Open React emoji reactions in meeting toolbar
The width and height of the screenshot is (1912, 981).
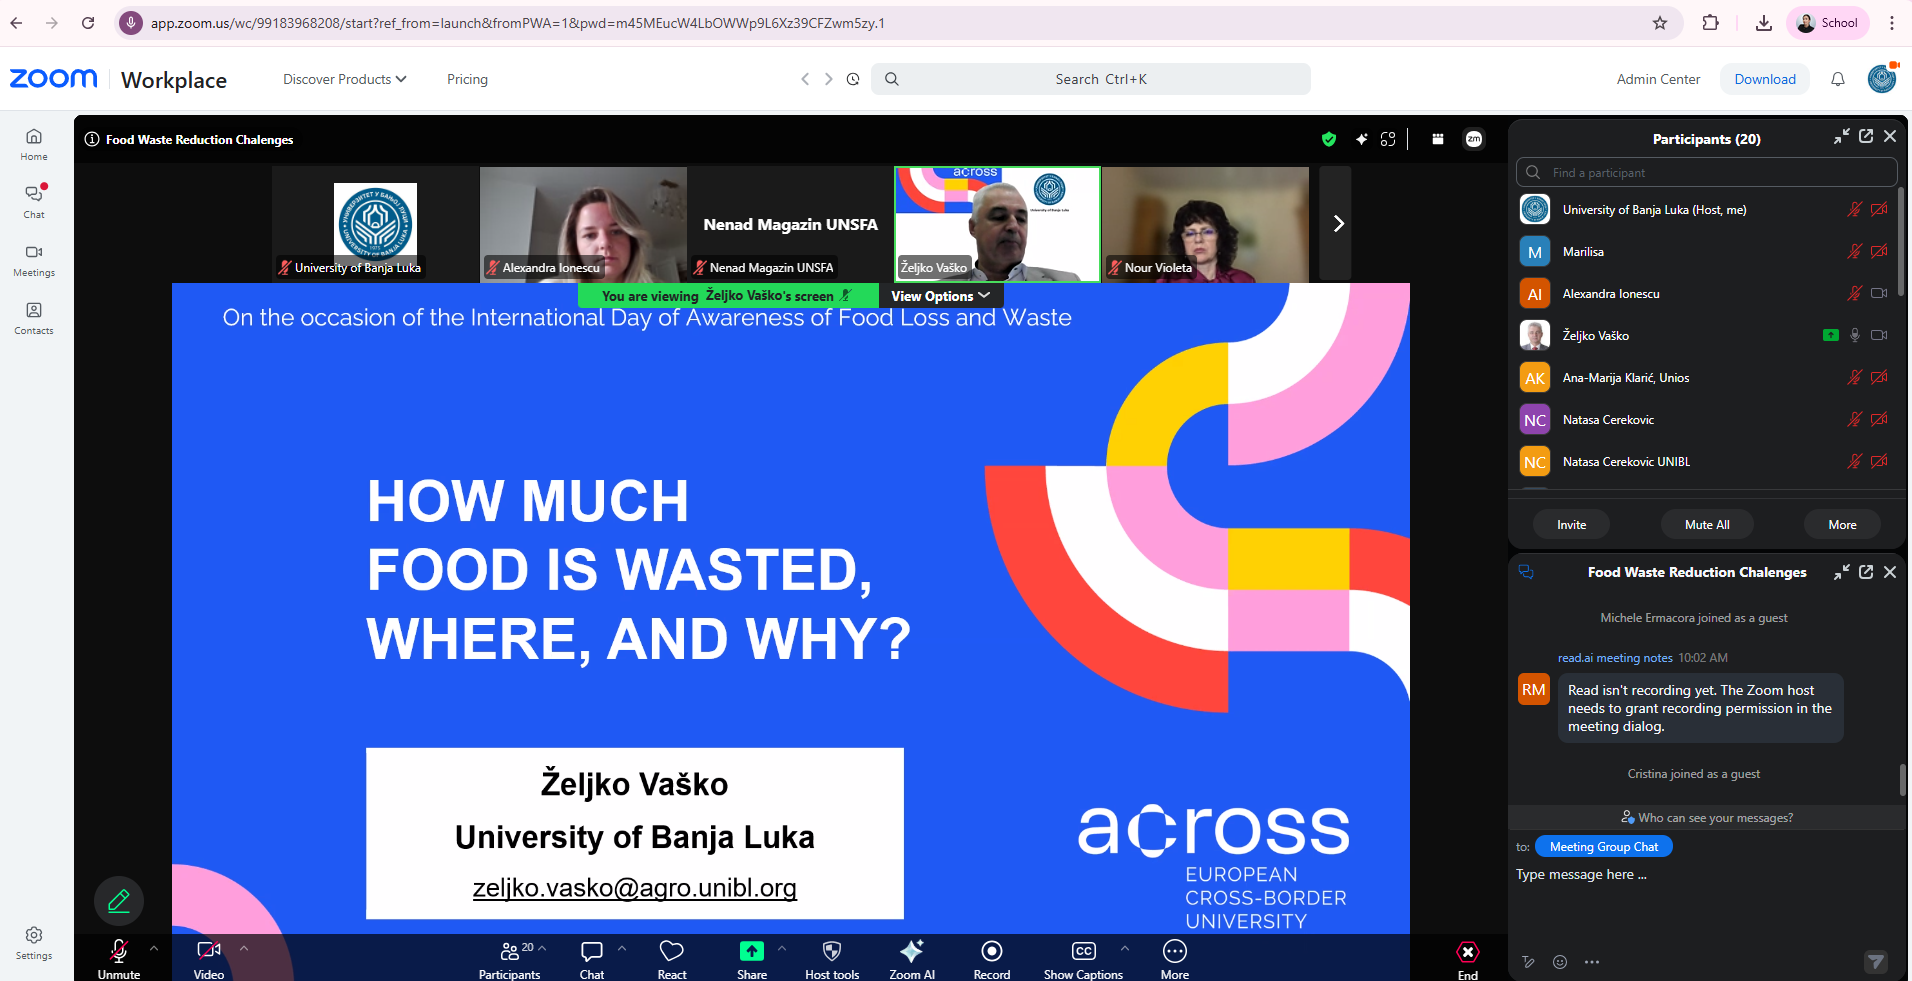(672, 958)
